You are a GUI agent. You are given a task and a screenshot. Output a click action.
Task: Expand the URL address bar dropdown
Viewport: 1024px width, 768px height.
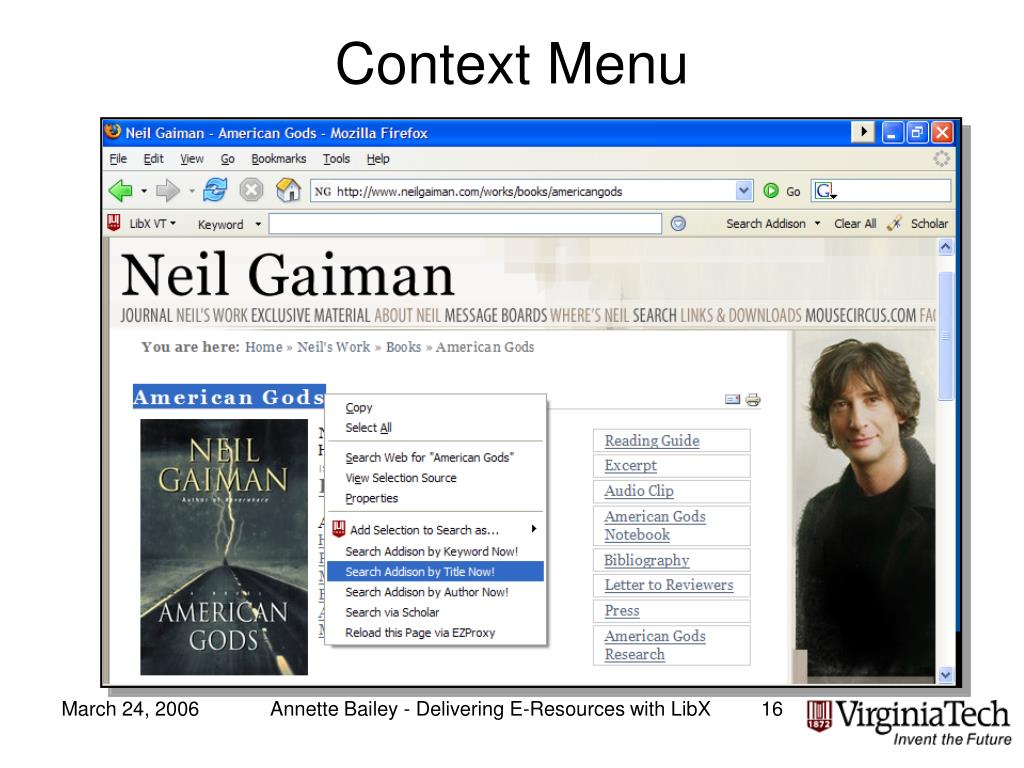pyautogui.click(x=744, y=191)
